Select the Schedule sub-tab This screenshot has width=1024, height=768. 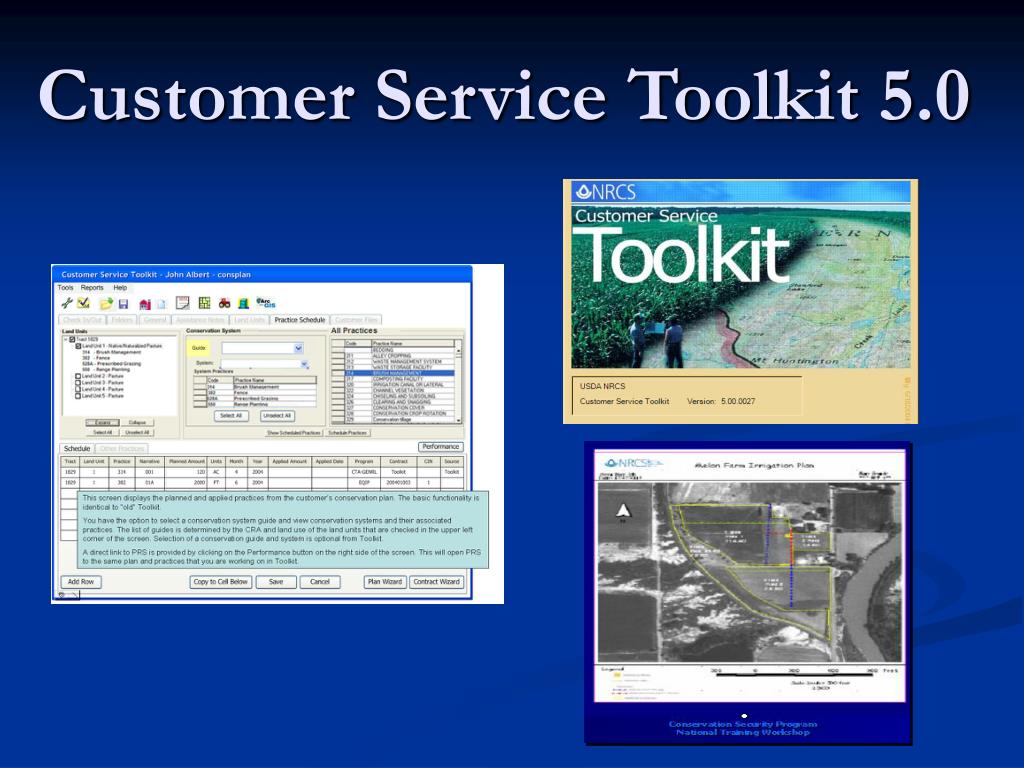coord(77,449)
